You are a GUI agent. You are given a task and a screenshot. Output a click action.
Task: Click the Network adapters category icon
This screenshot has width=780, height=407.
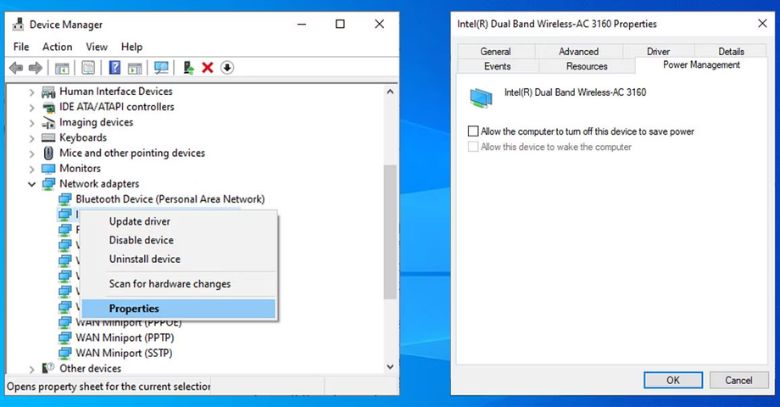[x=48, y=184]
